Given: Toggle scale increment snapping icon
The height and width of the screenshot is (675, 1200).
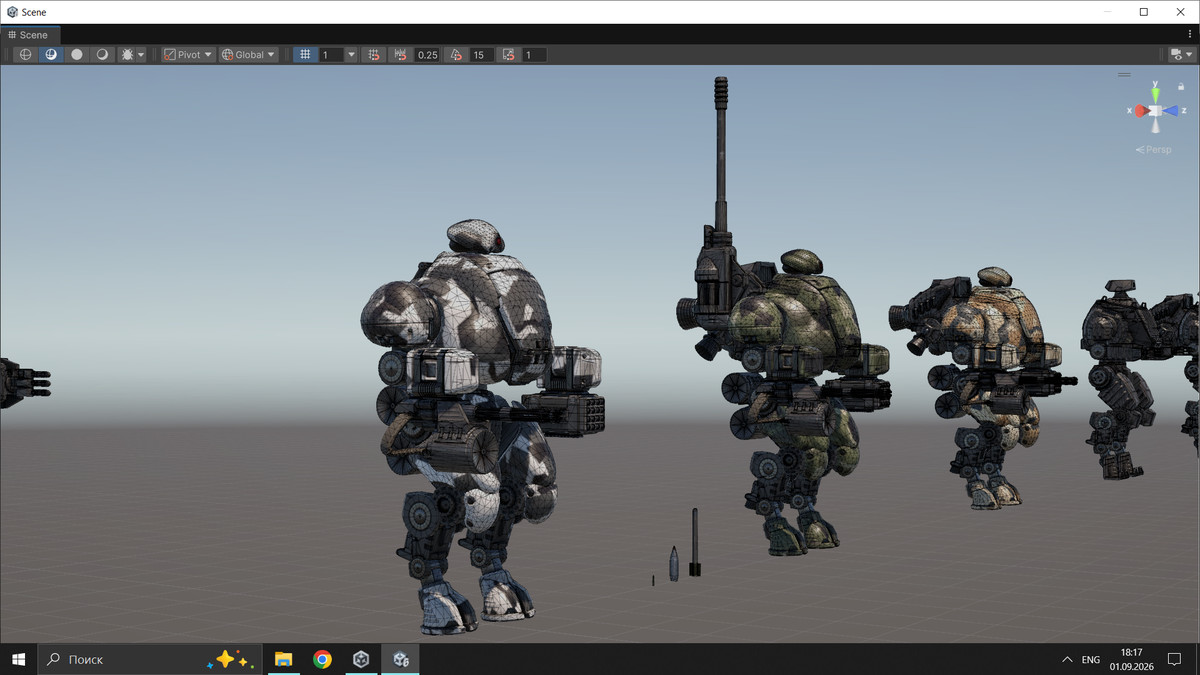Looking at the screenshot, I should pos(509,55).
